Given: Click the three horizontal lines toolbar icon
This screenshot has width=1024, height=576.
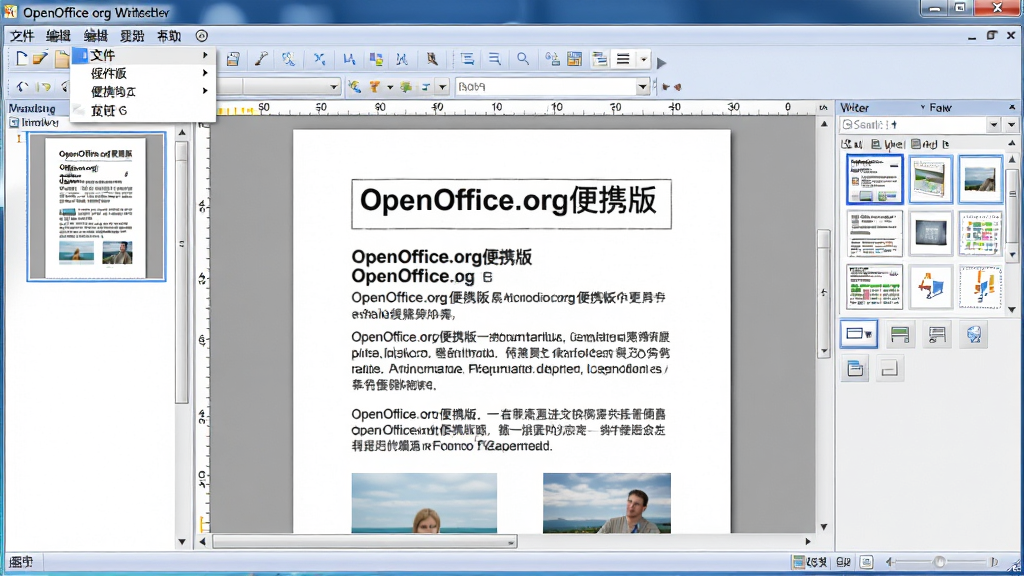Looking at the screenshot, I should pyautogui.click(x=623, y=59).
